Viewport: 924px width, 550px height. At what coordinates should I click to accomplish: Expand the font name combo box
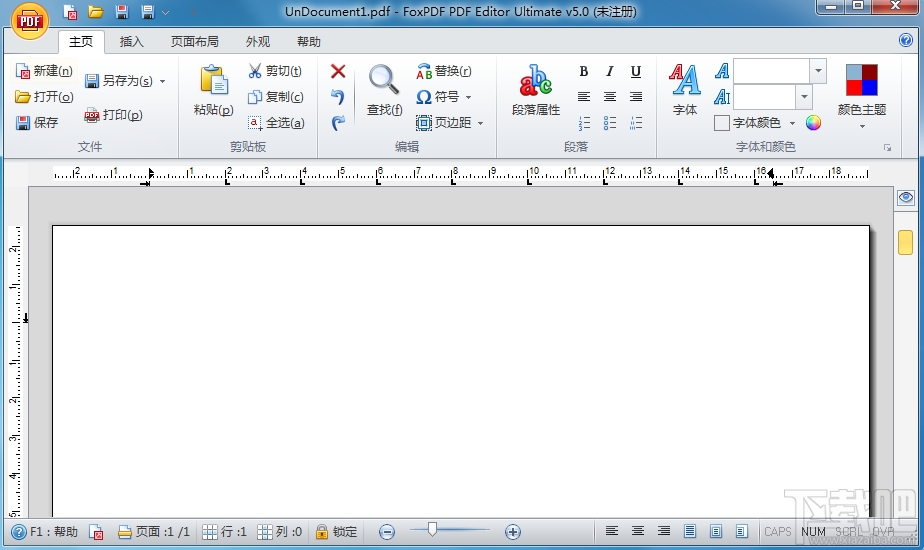click(x=818, y=71)
